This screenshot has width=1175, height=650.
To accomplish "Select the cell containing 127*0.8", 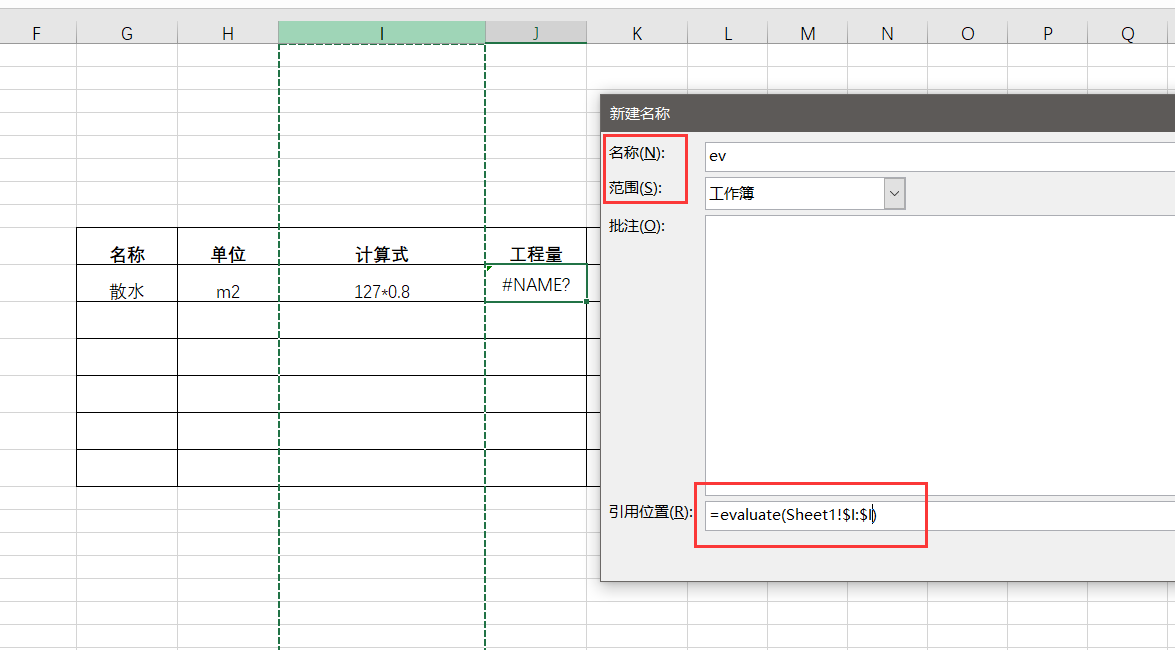I will pyautogui.click(x=382, y=292).
